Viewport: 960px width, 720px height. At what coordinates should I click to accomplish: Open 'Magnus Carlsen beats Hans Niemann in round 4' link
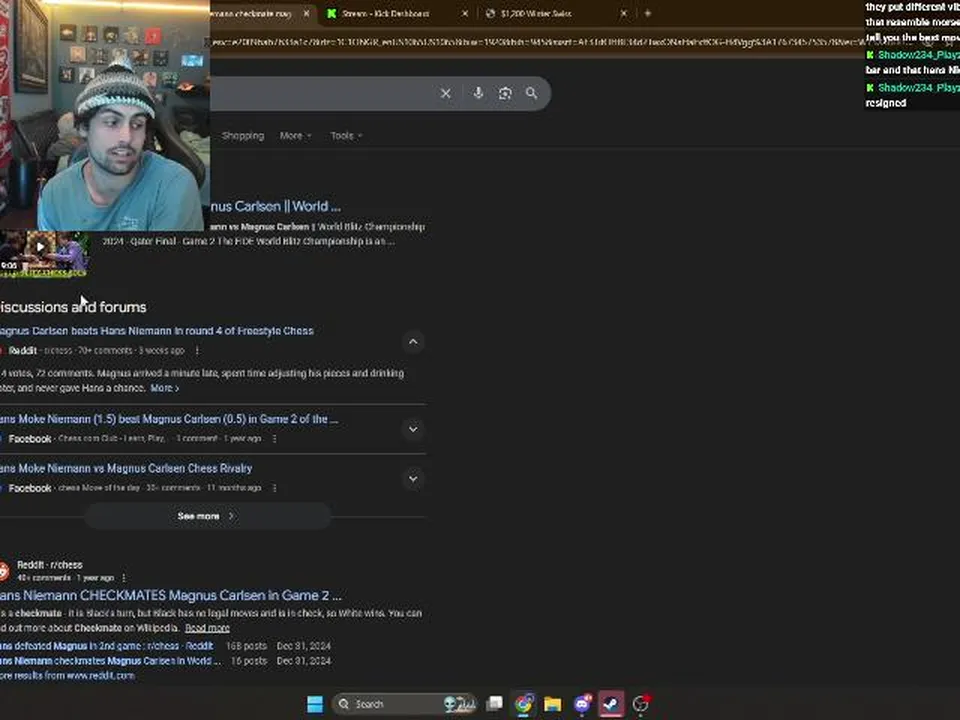[x=157, y=331]
